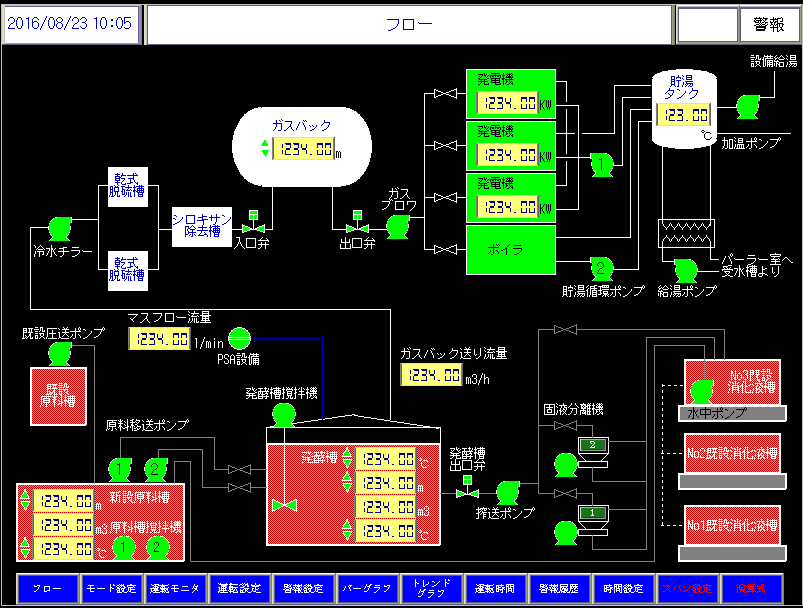Click the pump beside 固液分離機 unit 2
The image size is (803, 608).
coord(566,465)
